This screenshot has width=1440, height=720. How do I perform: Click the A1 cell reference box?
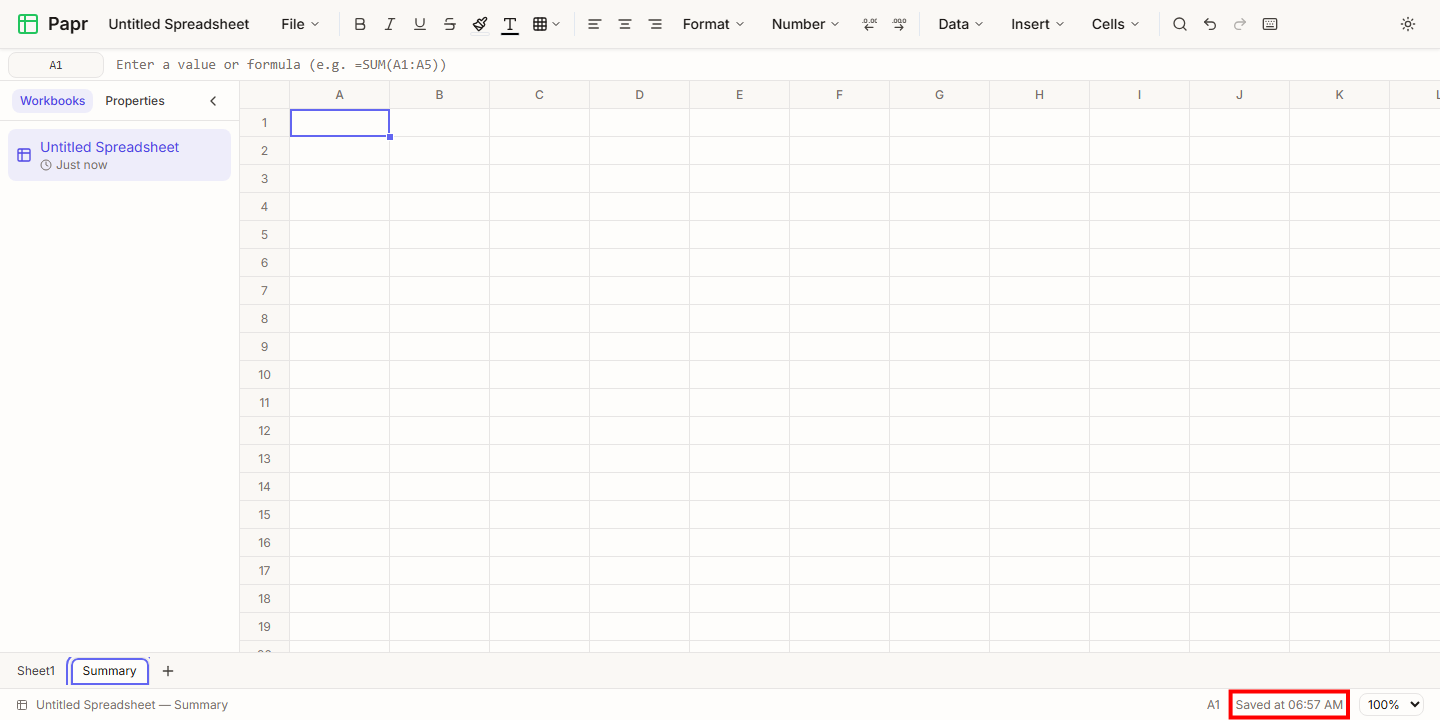56,65
